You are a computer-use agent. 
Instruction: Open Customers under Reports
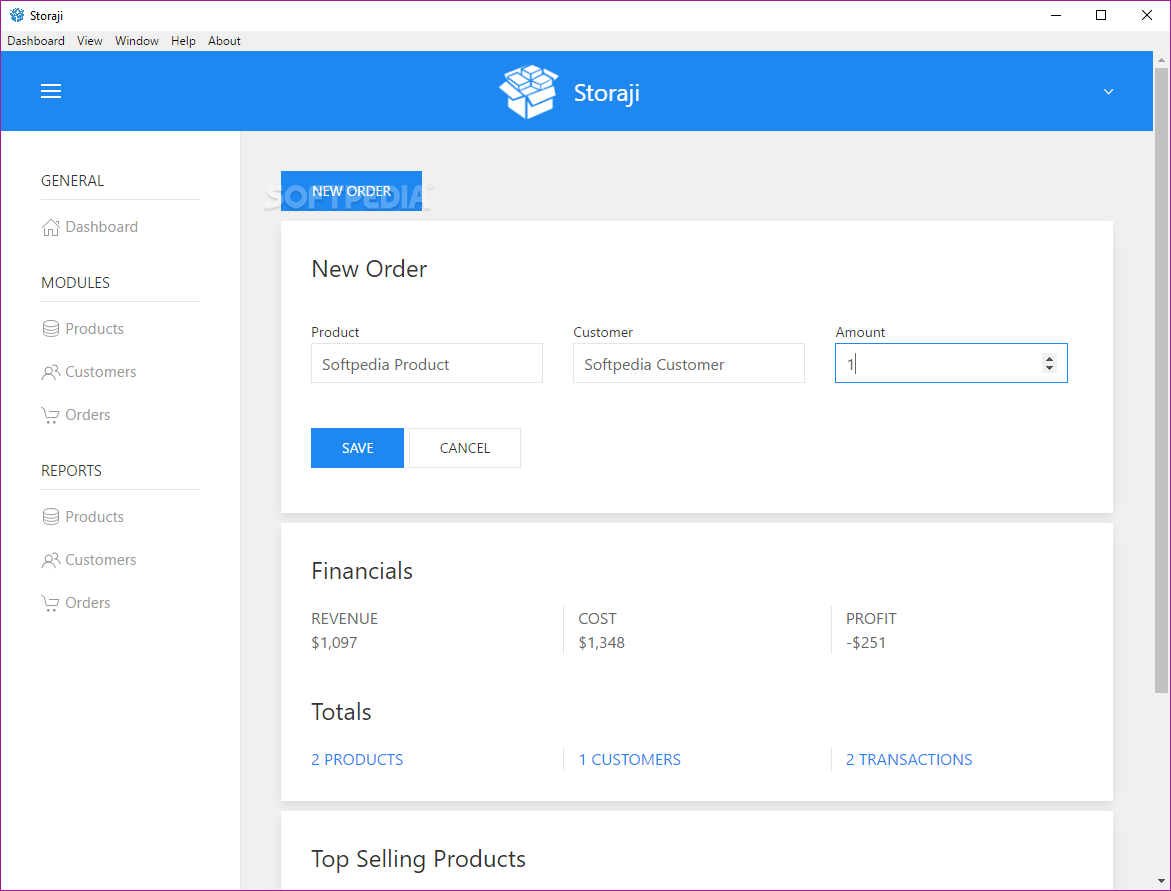click(101, 560)
